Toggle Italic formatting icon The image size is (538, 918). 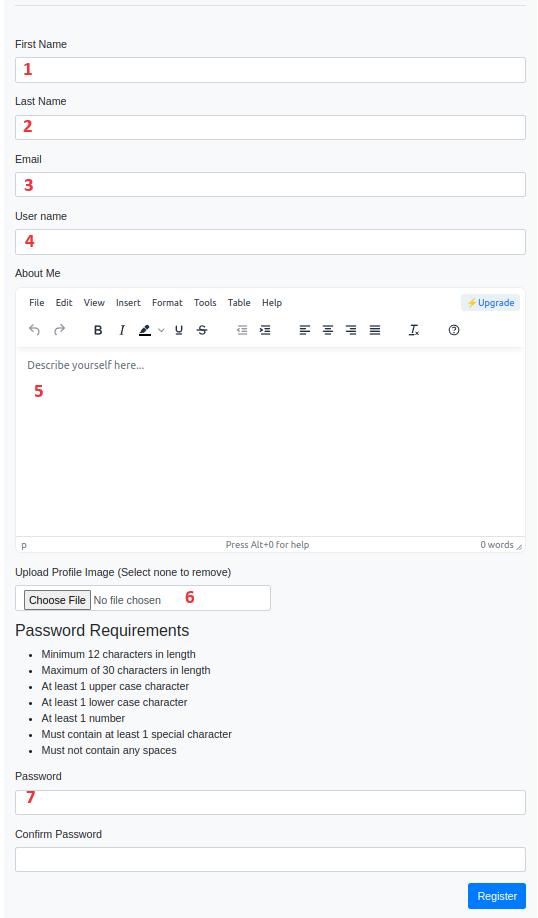(x=122, y=330)
